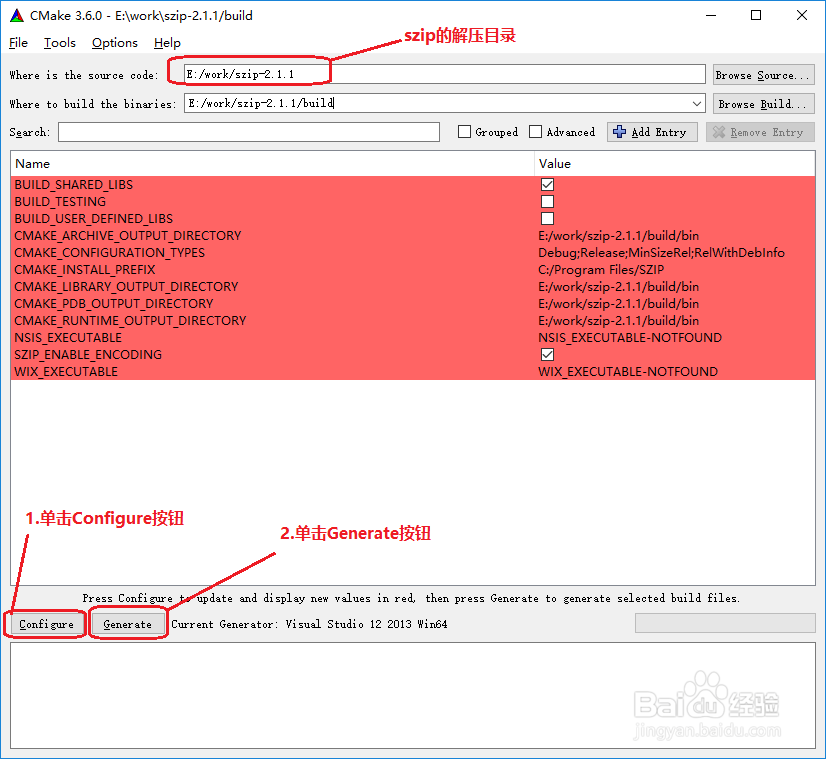The image size is (826, 759).
Task: Edit the WIX_EXECUTABLE-NOTFOUND value
Action: 628,371
